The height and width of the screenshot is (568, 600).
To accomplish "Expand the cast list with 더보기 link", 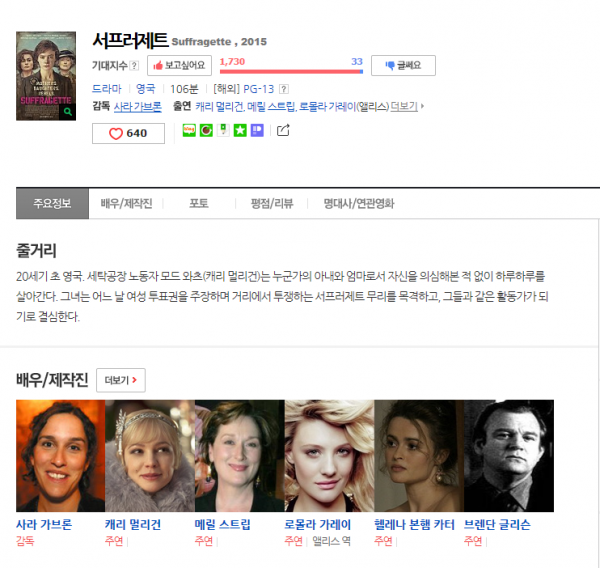I will pos(406,105).
